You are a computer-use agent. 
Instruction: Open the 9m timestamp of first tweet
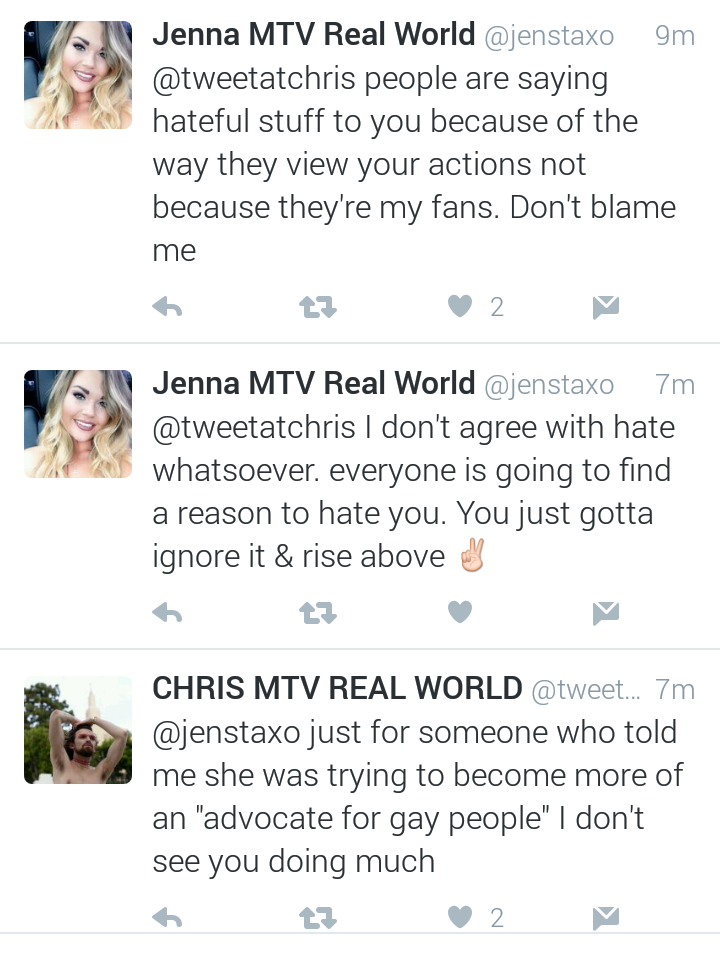tap(675, 36)
